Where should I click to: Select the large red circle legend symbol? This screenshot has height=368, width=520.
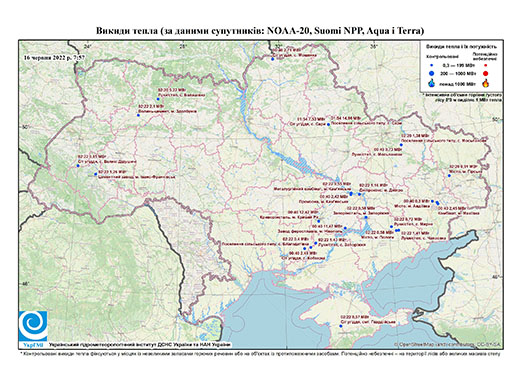click(x=485, y=73)
